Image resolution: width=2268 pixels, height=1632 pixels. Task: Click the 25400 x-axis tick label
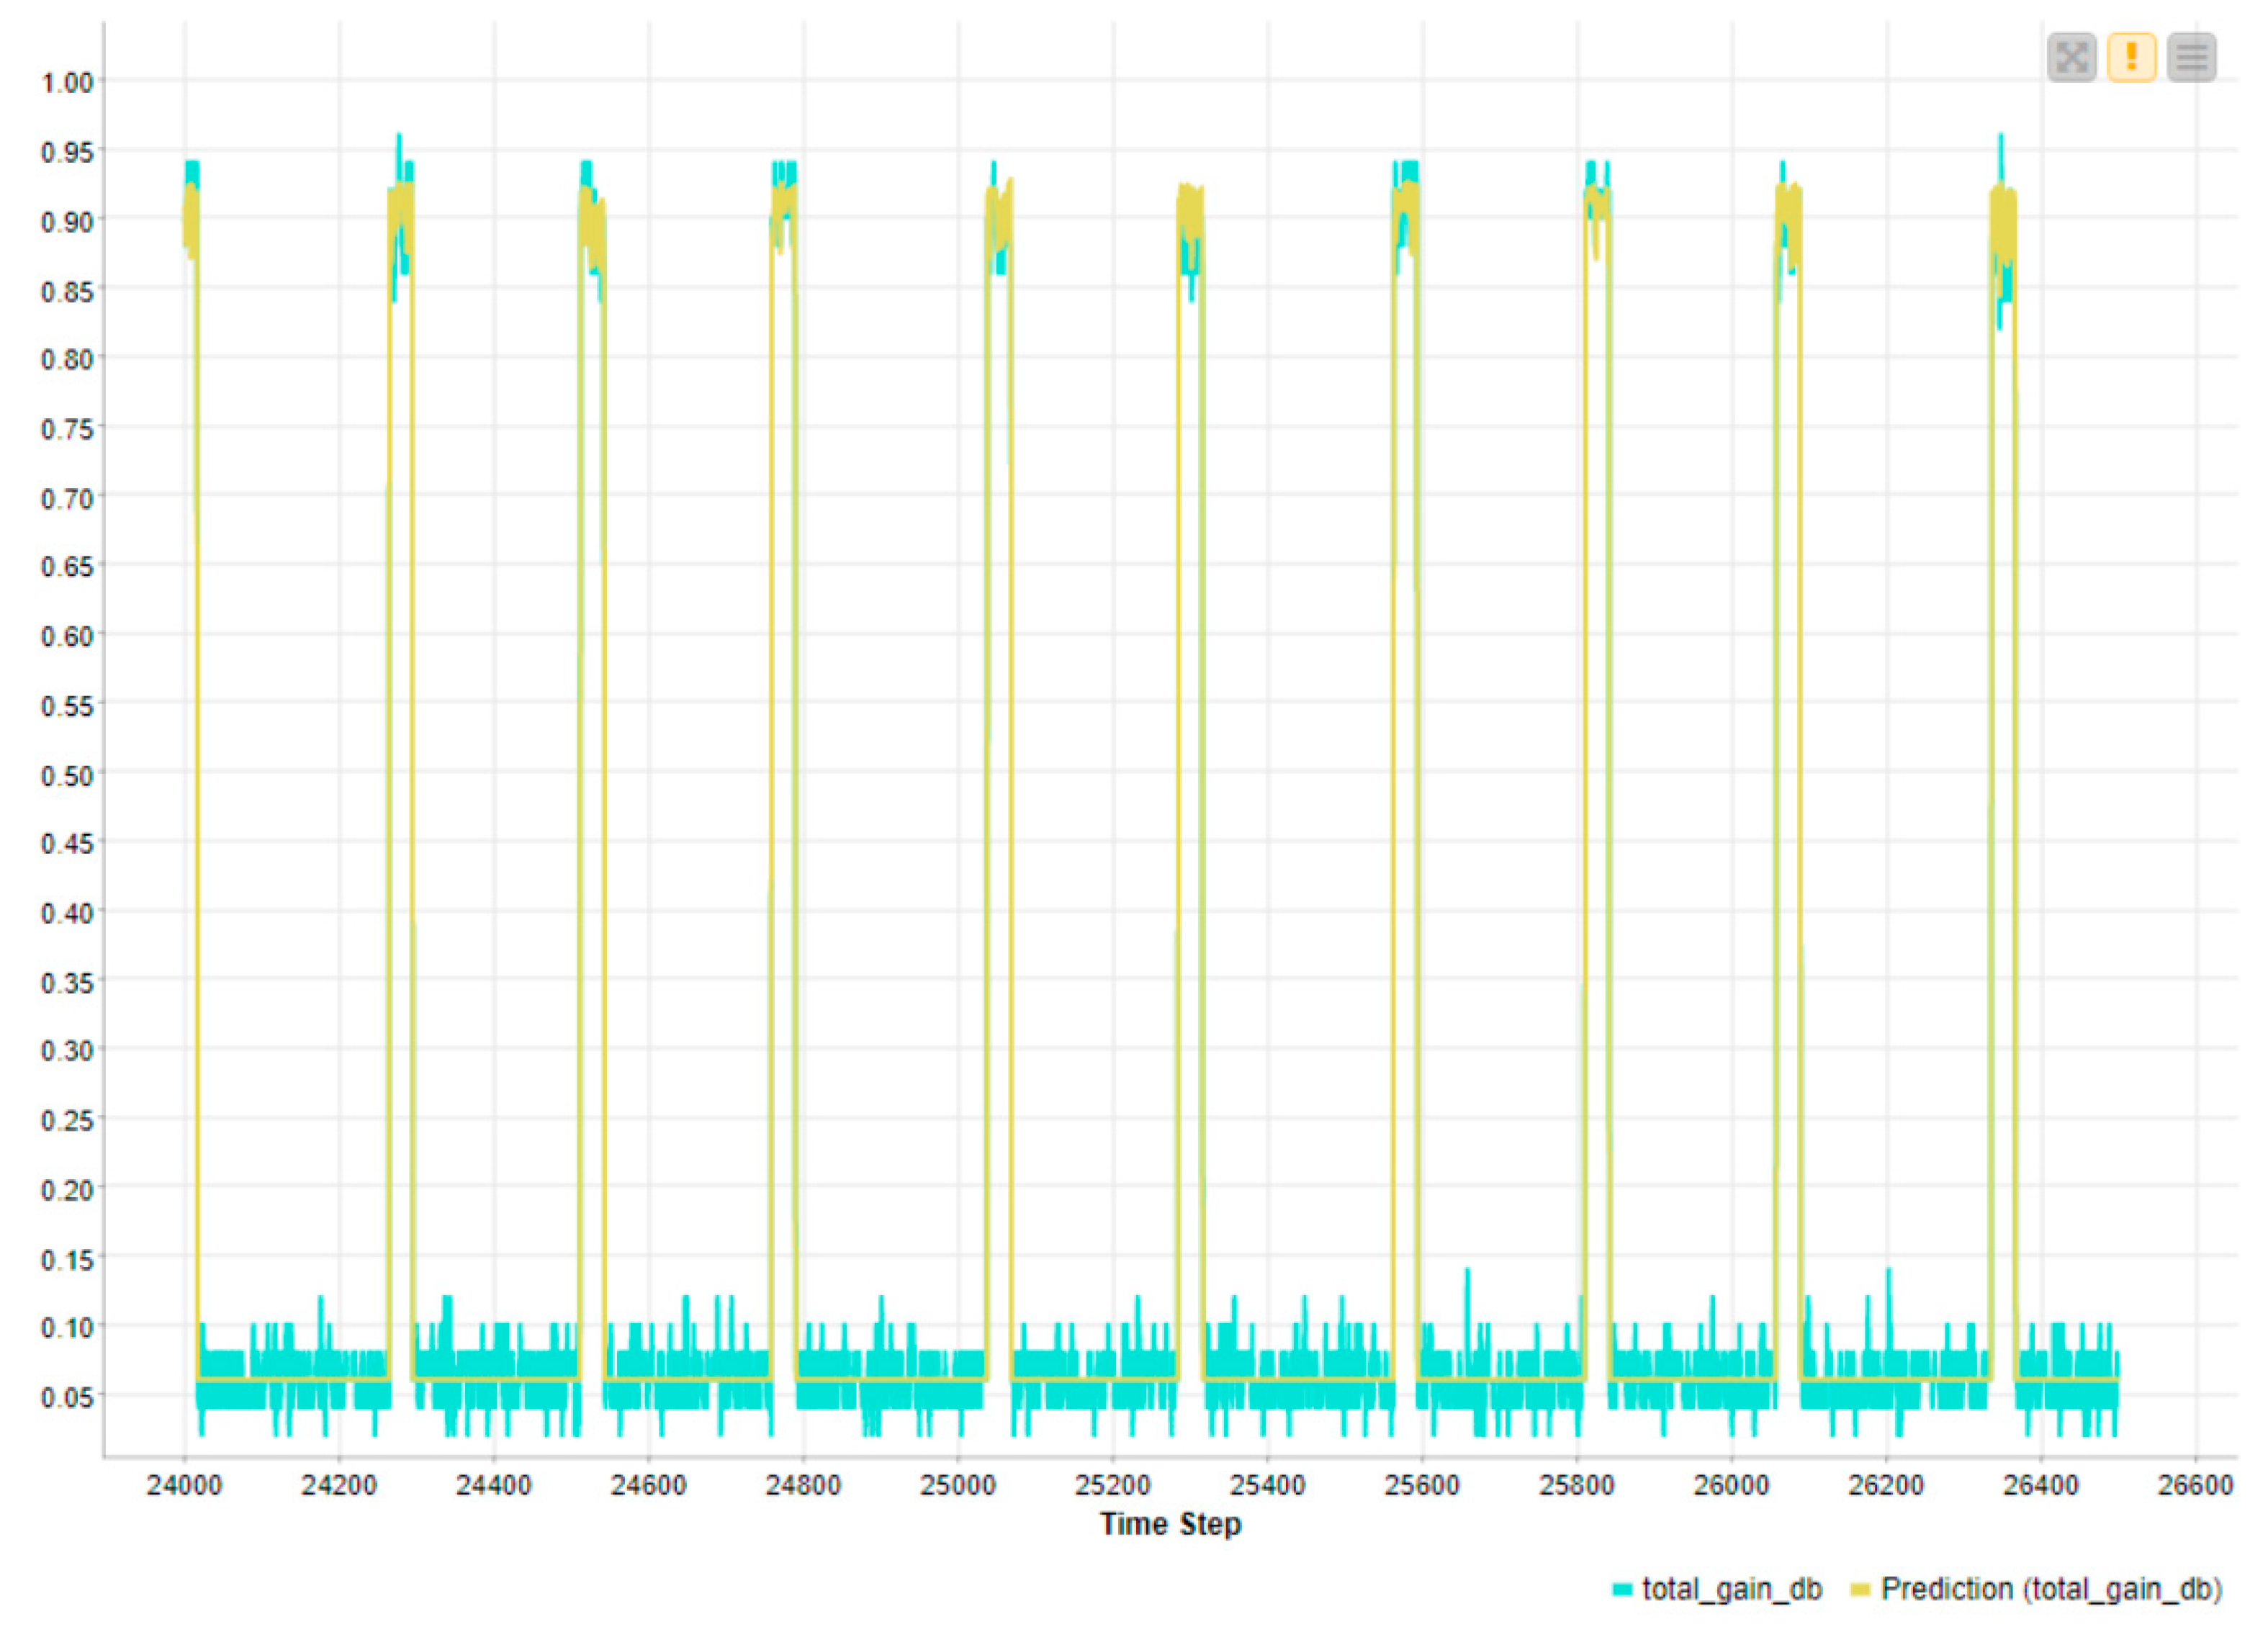coord(1267,1485)
